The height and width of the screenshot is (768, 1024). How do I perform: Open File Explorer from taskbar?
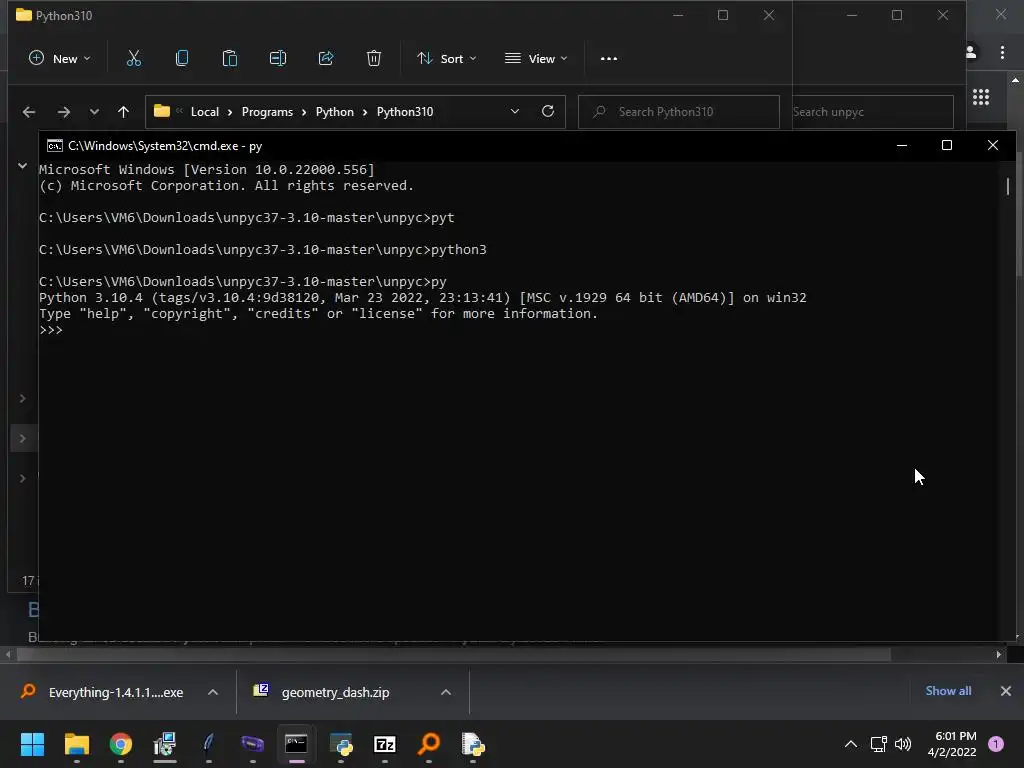tap(76, 744)
